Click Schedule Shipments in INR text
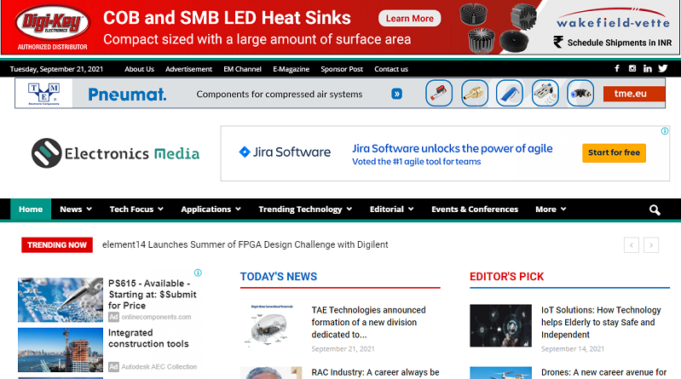 [619, 43]
